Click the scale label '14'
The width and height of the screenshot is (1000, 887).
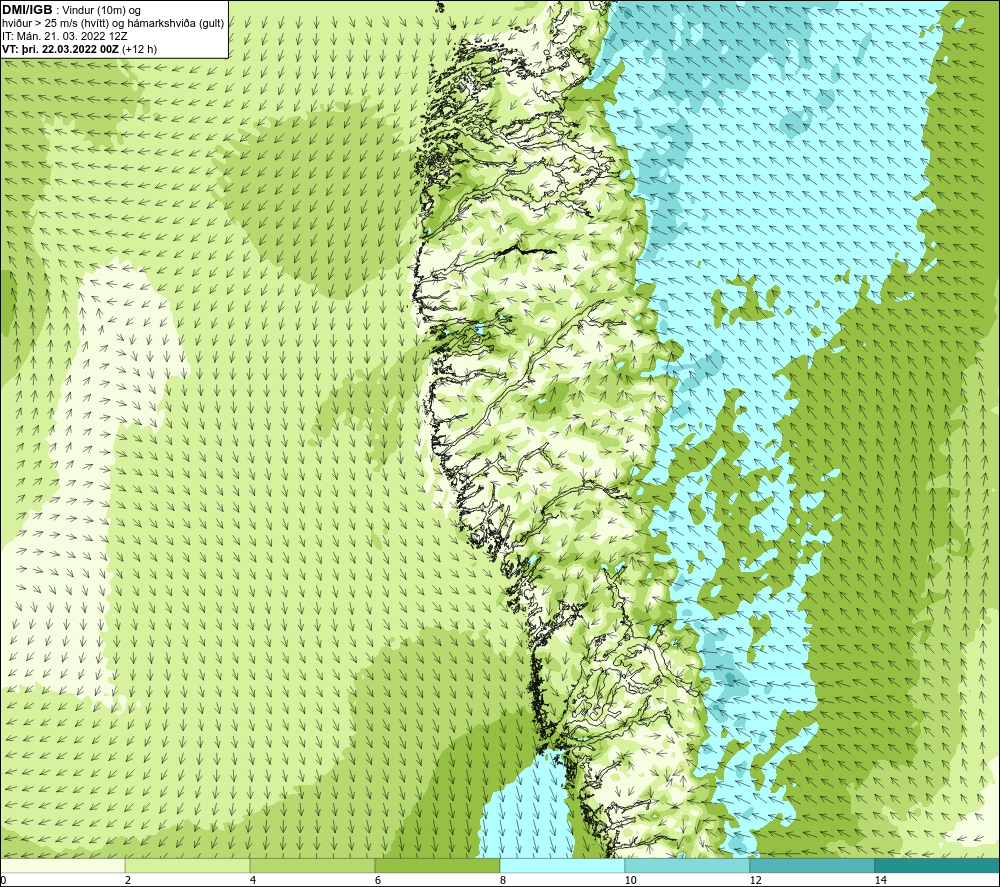click(x=880, y=881)
